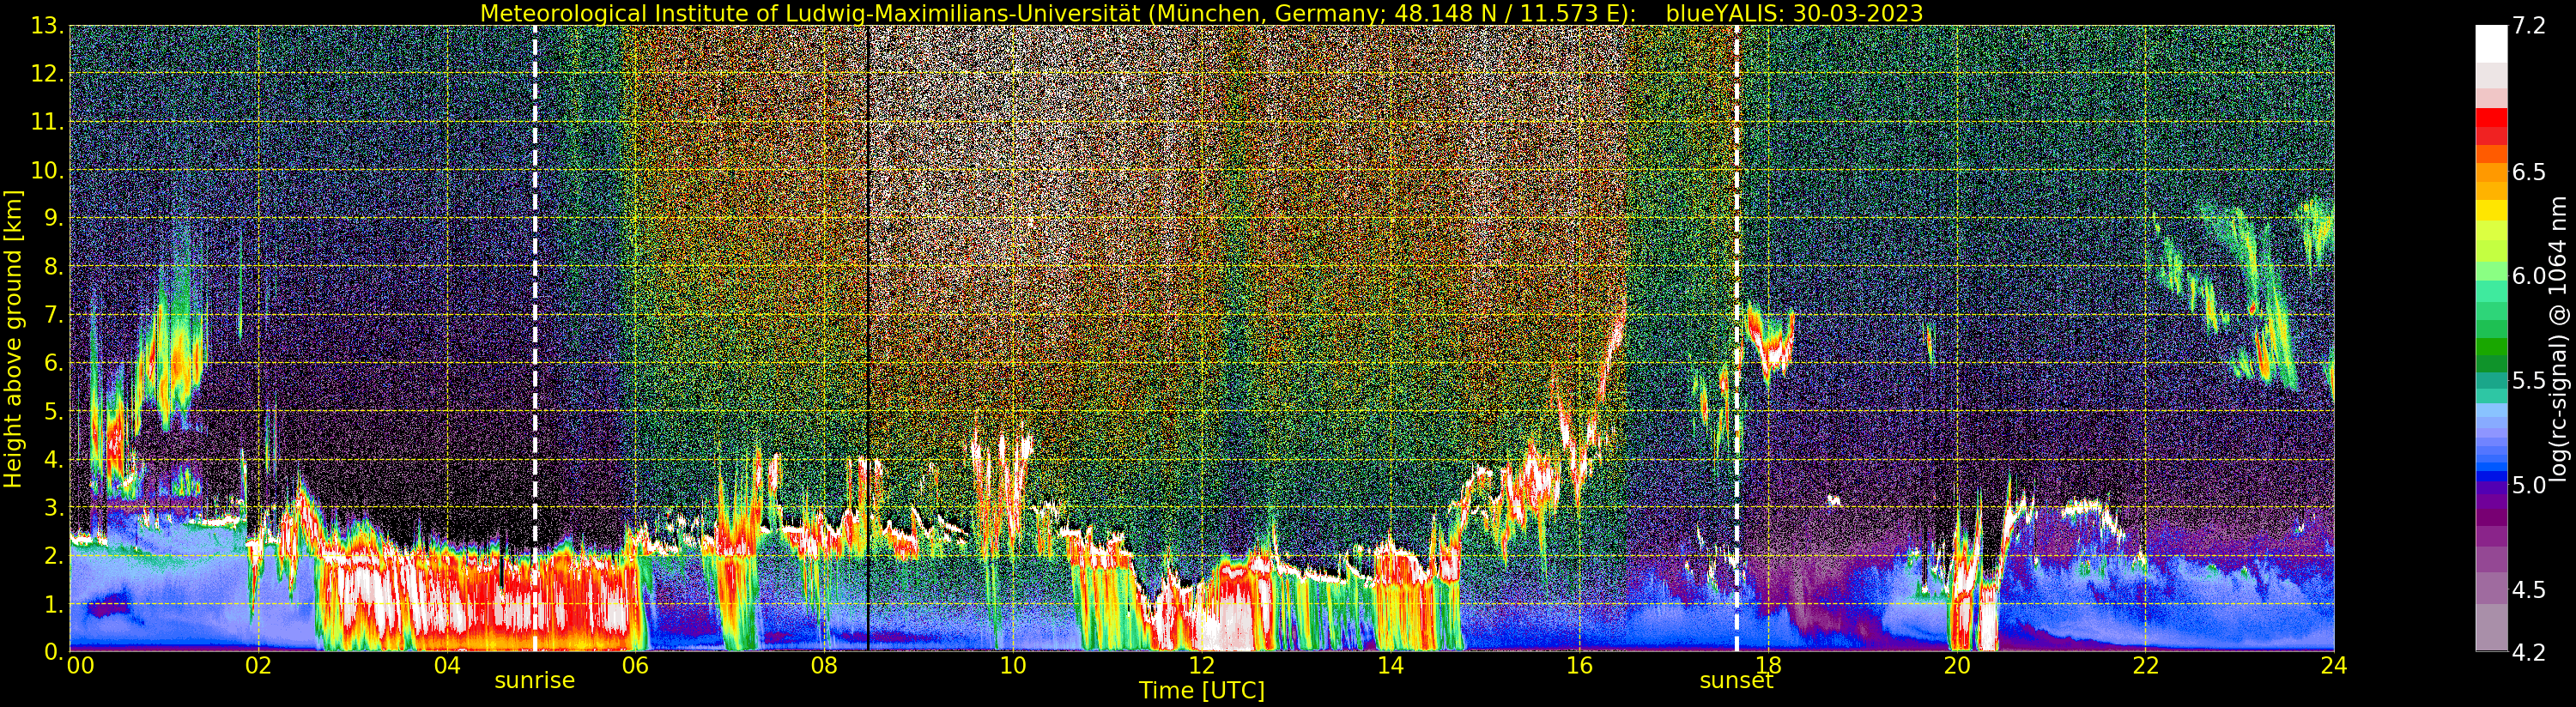2576x707 pixels.
Task: Click the 18 tick on the time axis
Action: pos(1768,666)
